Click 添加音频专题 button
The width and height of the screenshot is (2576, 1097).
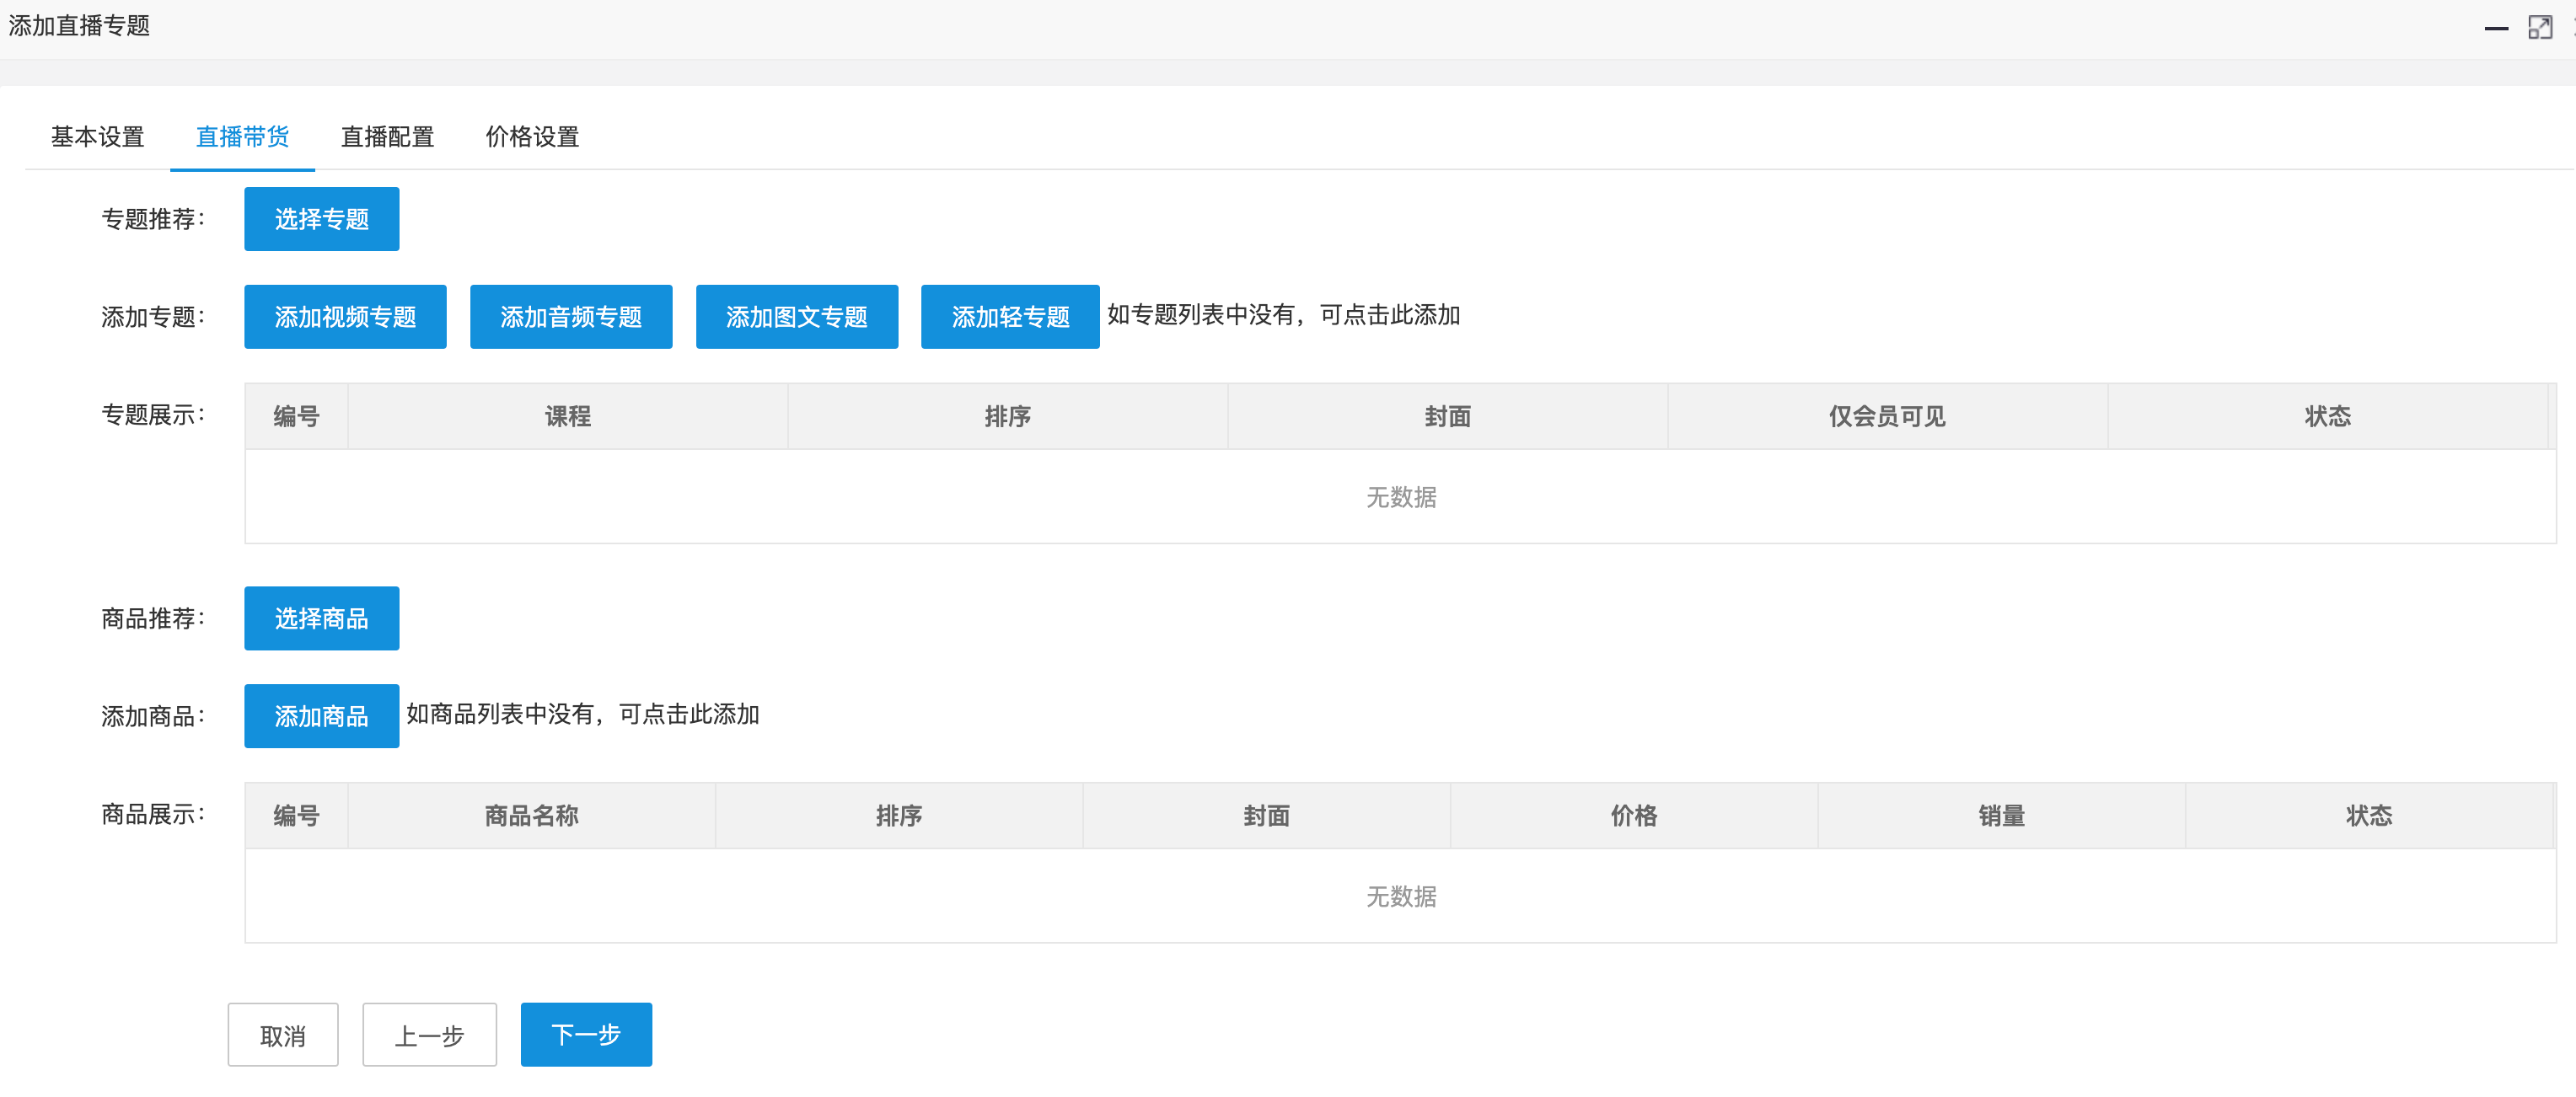click(571, 317)
